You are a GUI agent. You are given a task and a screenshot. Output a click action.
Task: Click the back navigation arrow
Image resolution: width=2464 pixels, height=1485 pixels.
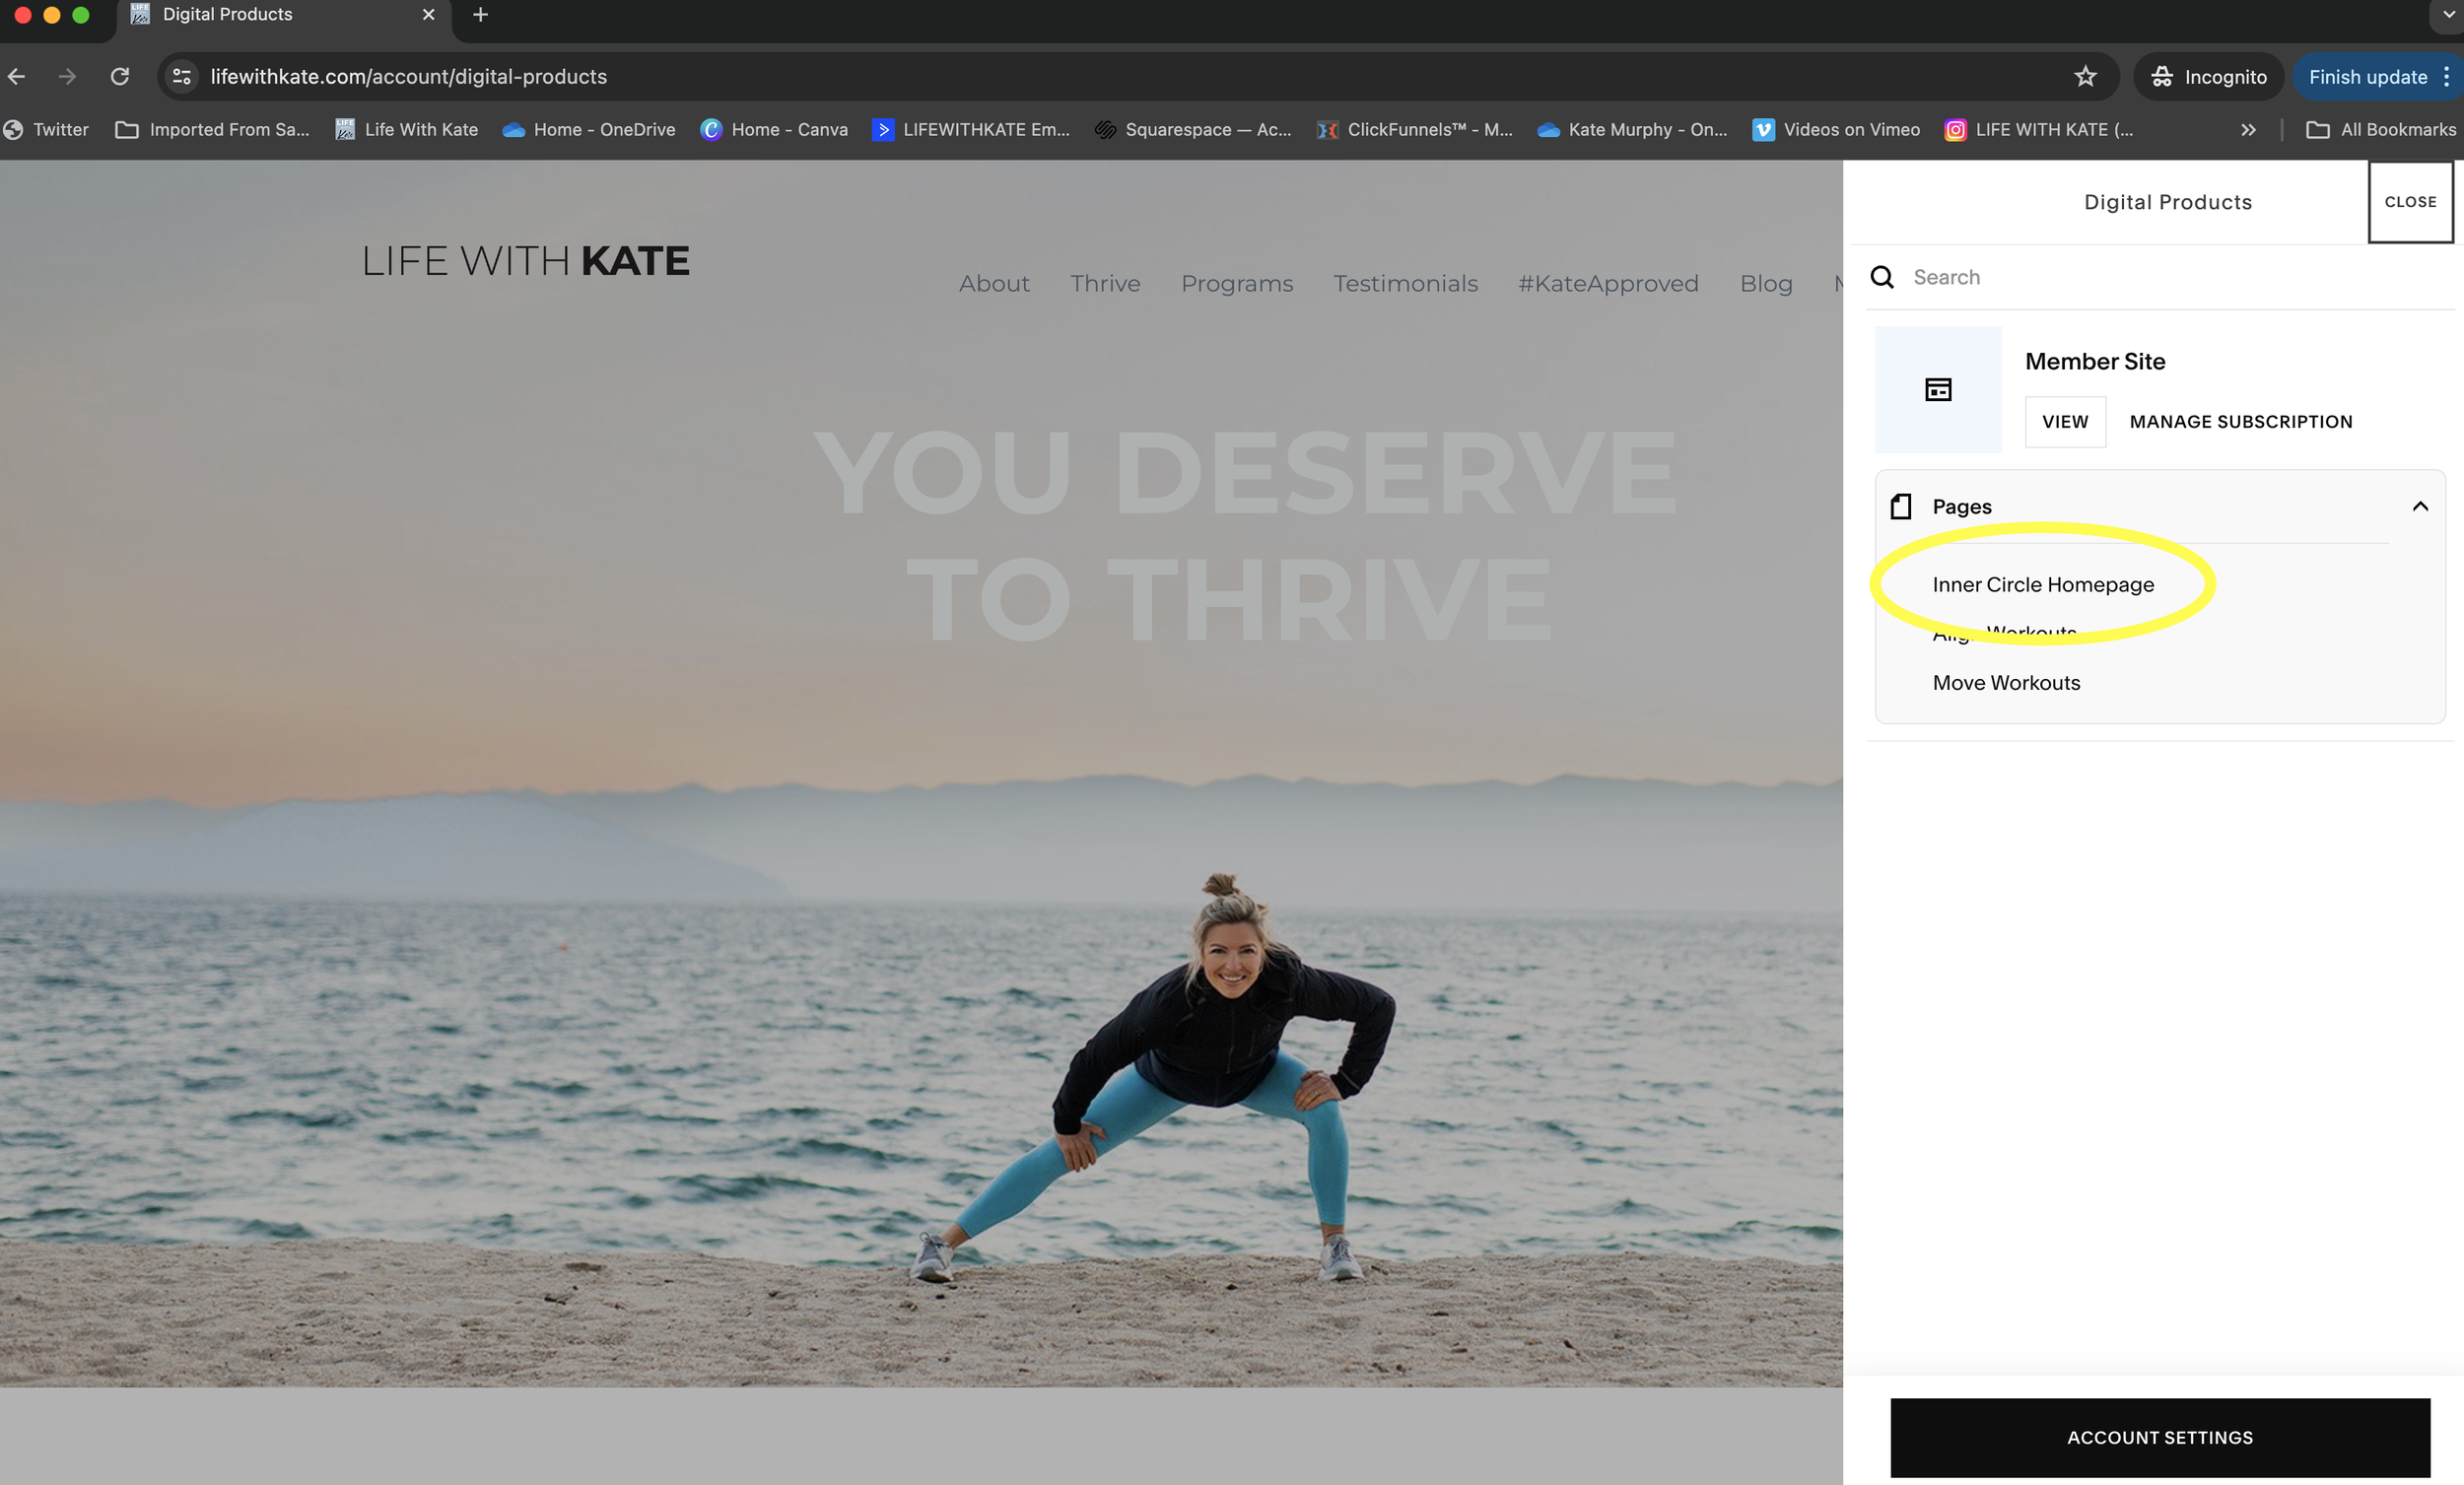(x=17, y=77)
